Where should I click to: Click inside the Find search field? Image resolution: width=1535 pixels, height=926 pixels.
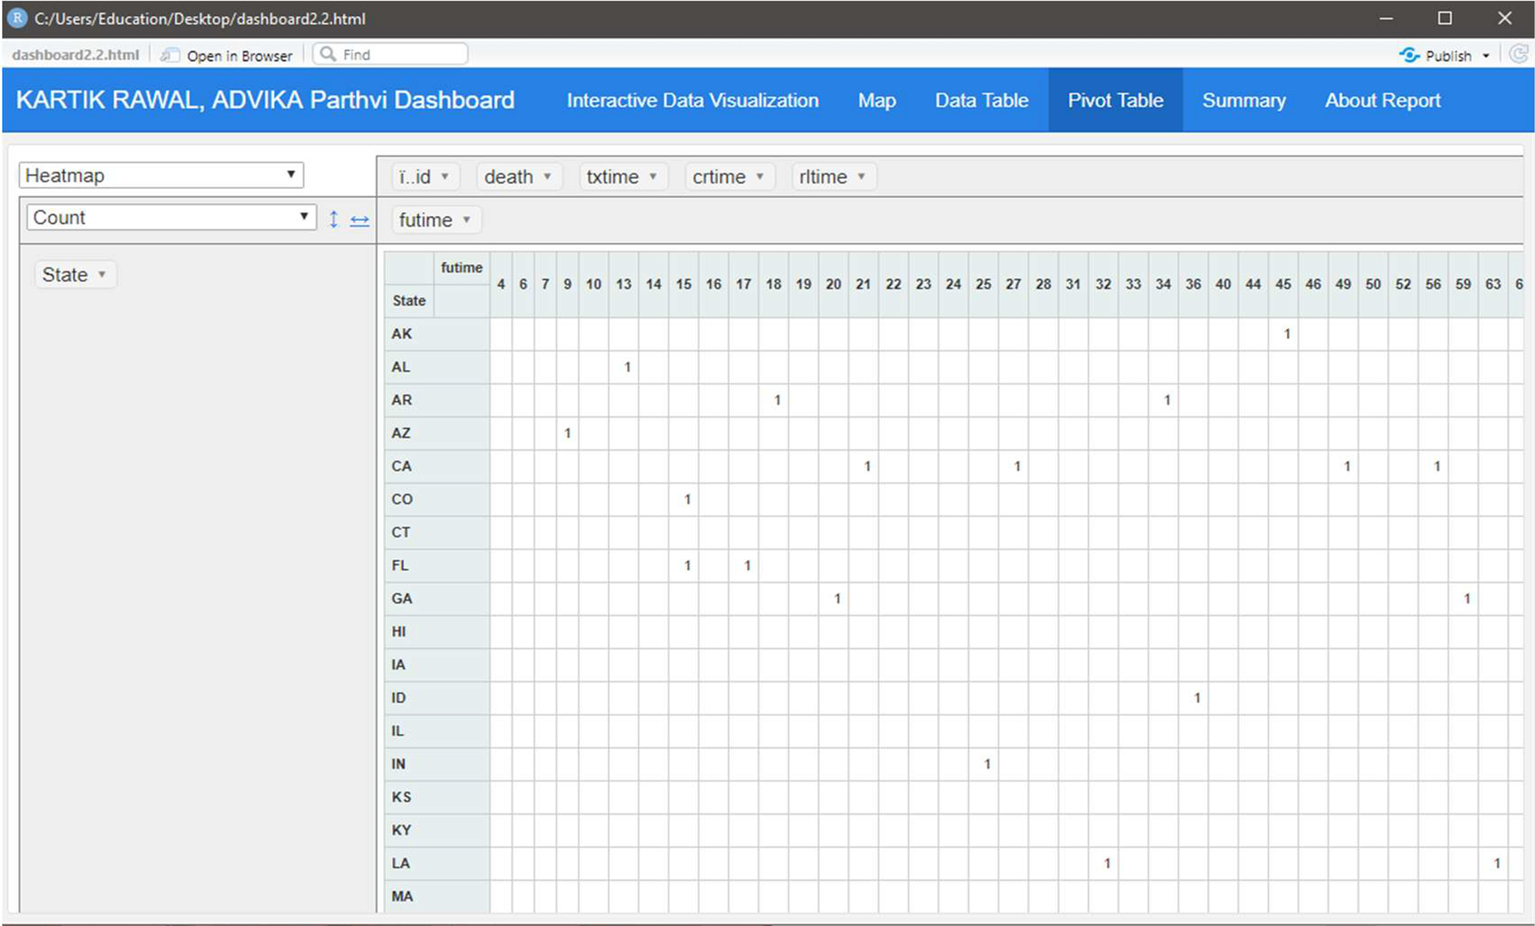click(390, 54)
